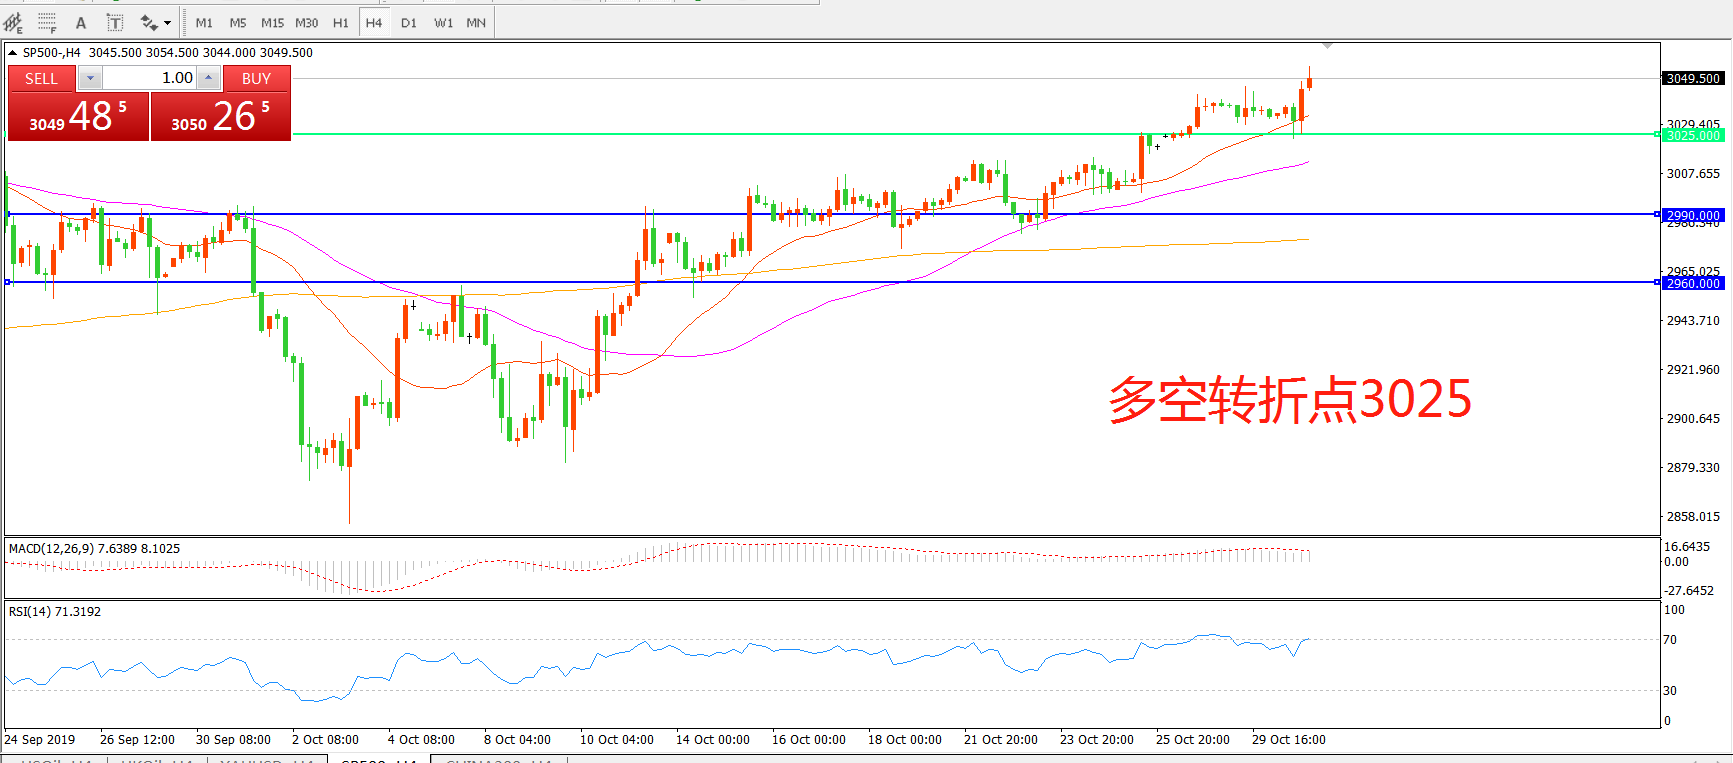Toggle the H4 timeframe button
The image size is (1733, 763).
point(374,22)
